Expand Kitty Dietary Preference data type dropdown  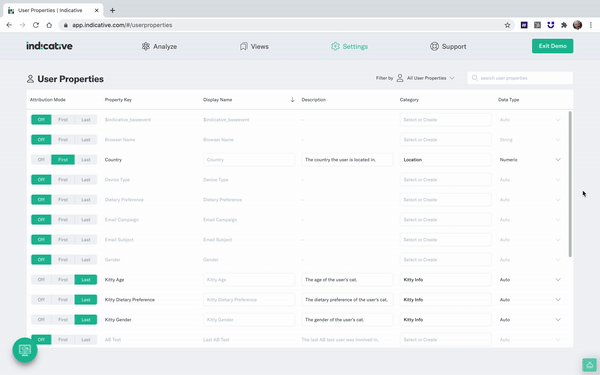pyautogui.click(x=558, y=300)
